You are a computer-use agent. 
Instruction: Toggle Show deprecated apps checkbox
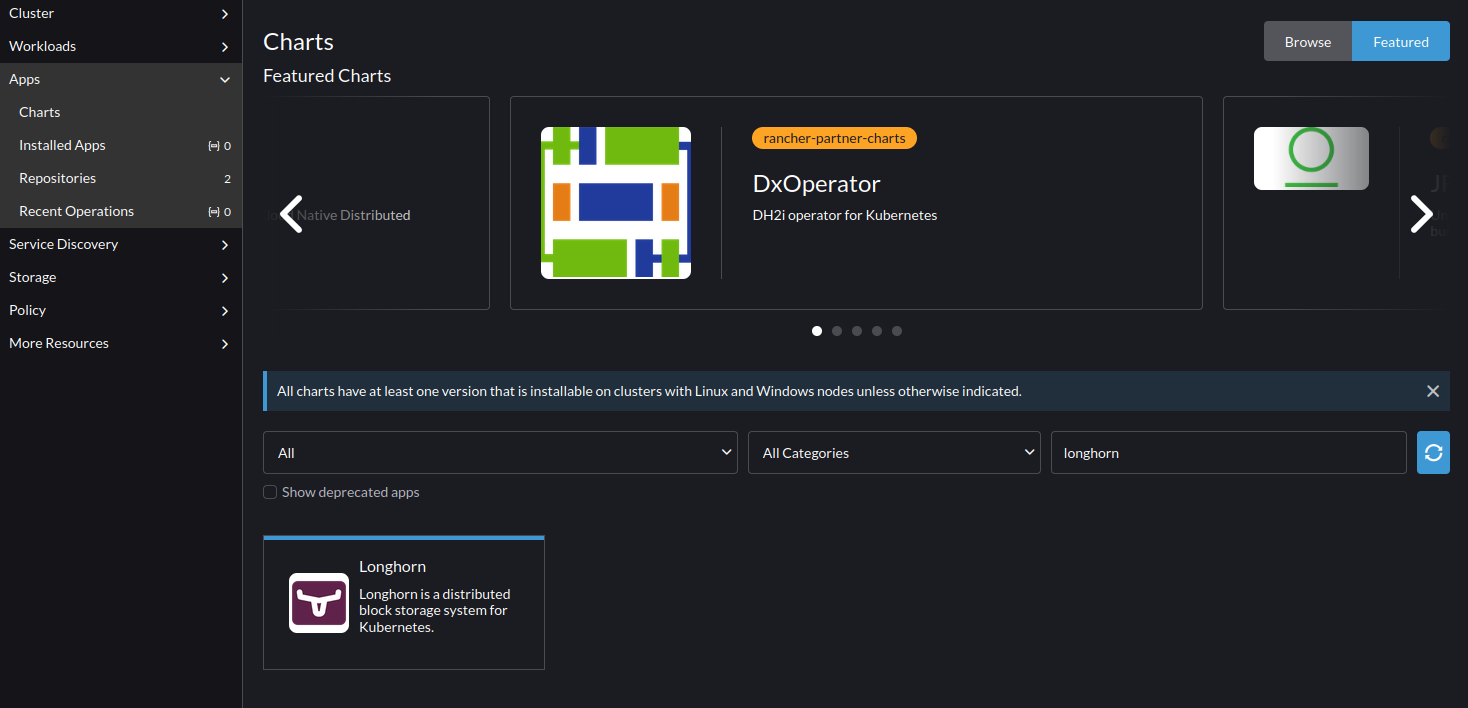270,492
